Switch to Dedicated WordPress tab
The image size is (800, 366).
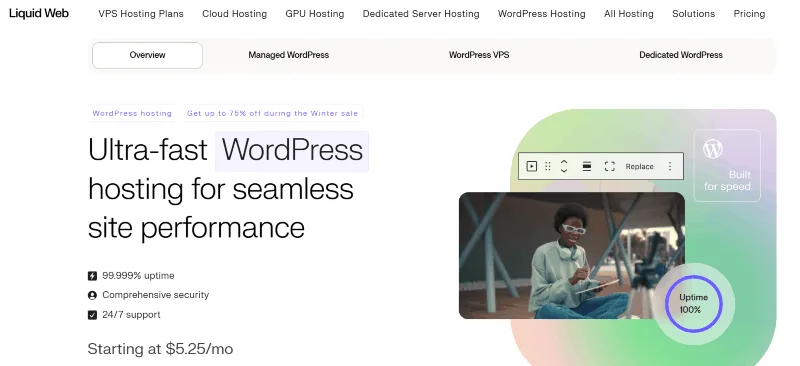(681, 55)
